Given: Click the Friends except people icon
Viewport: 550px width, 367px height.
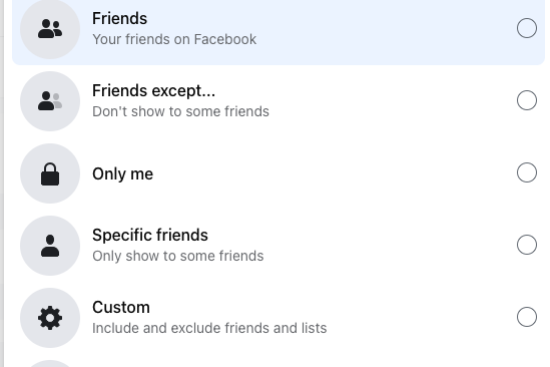Looking at the screenshot, I should pos(50,101).
